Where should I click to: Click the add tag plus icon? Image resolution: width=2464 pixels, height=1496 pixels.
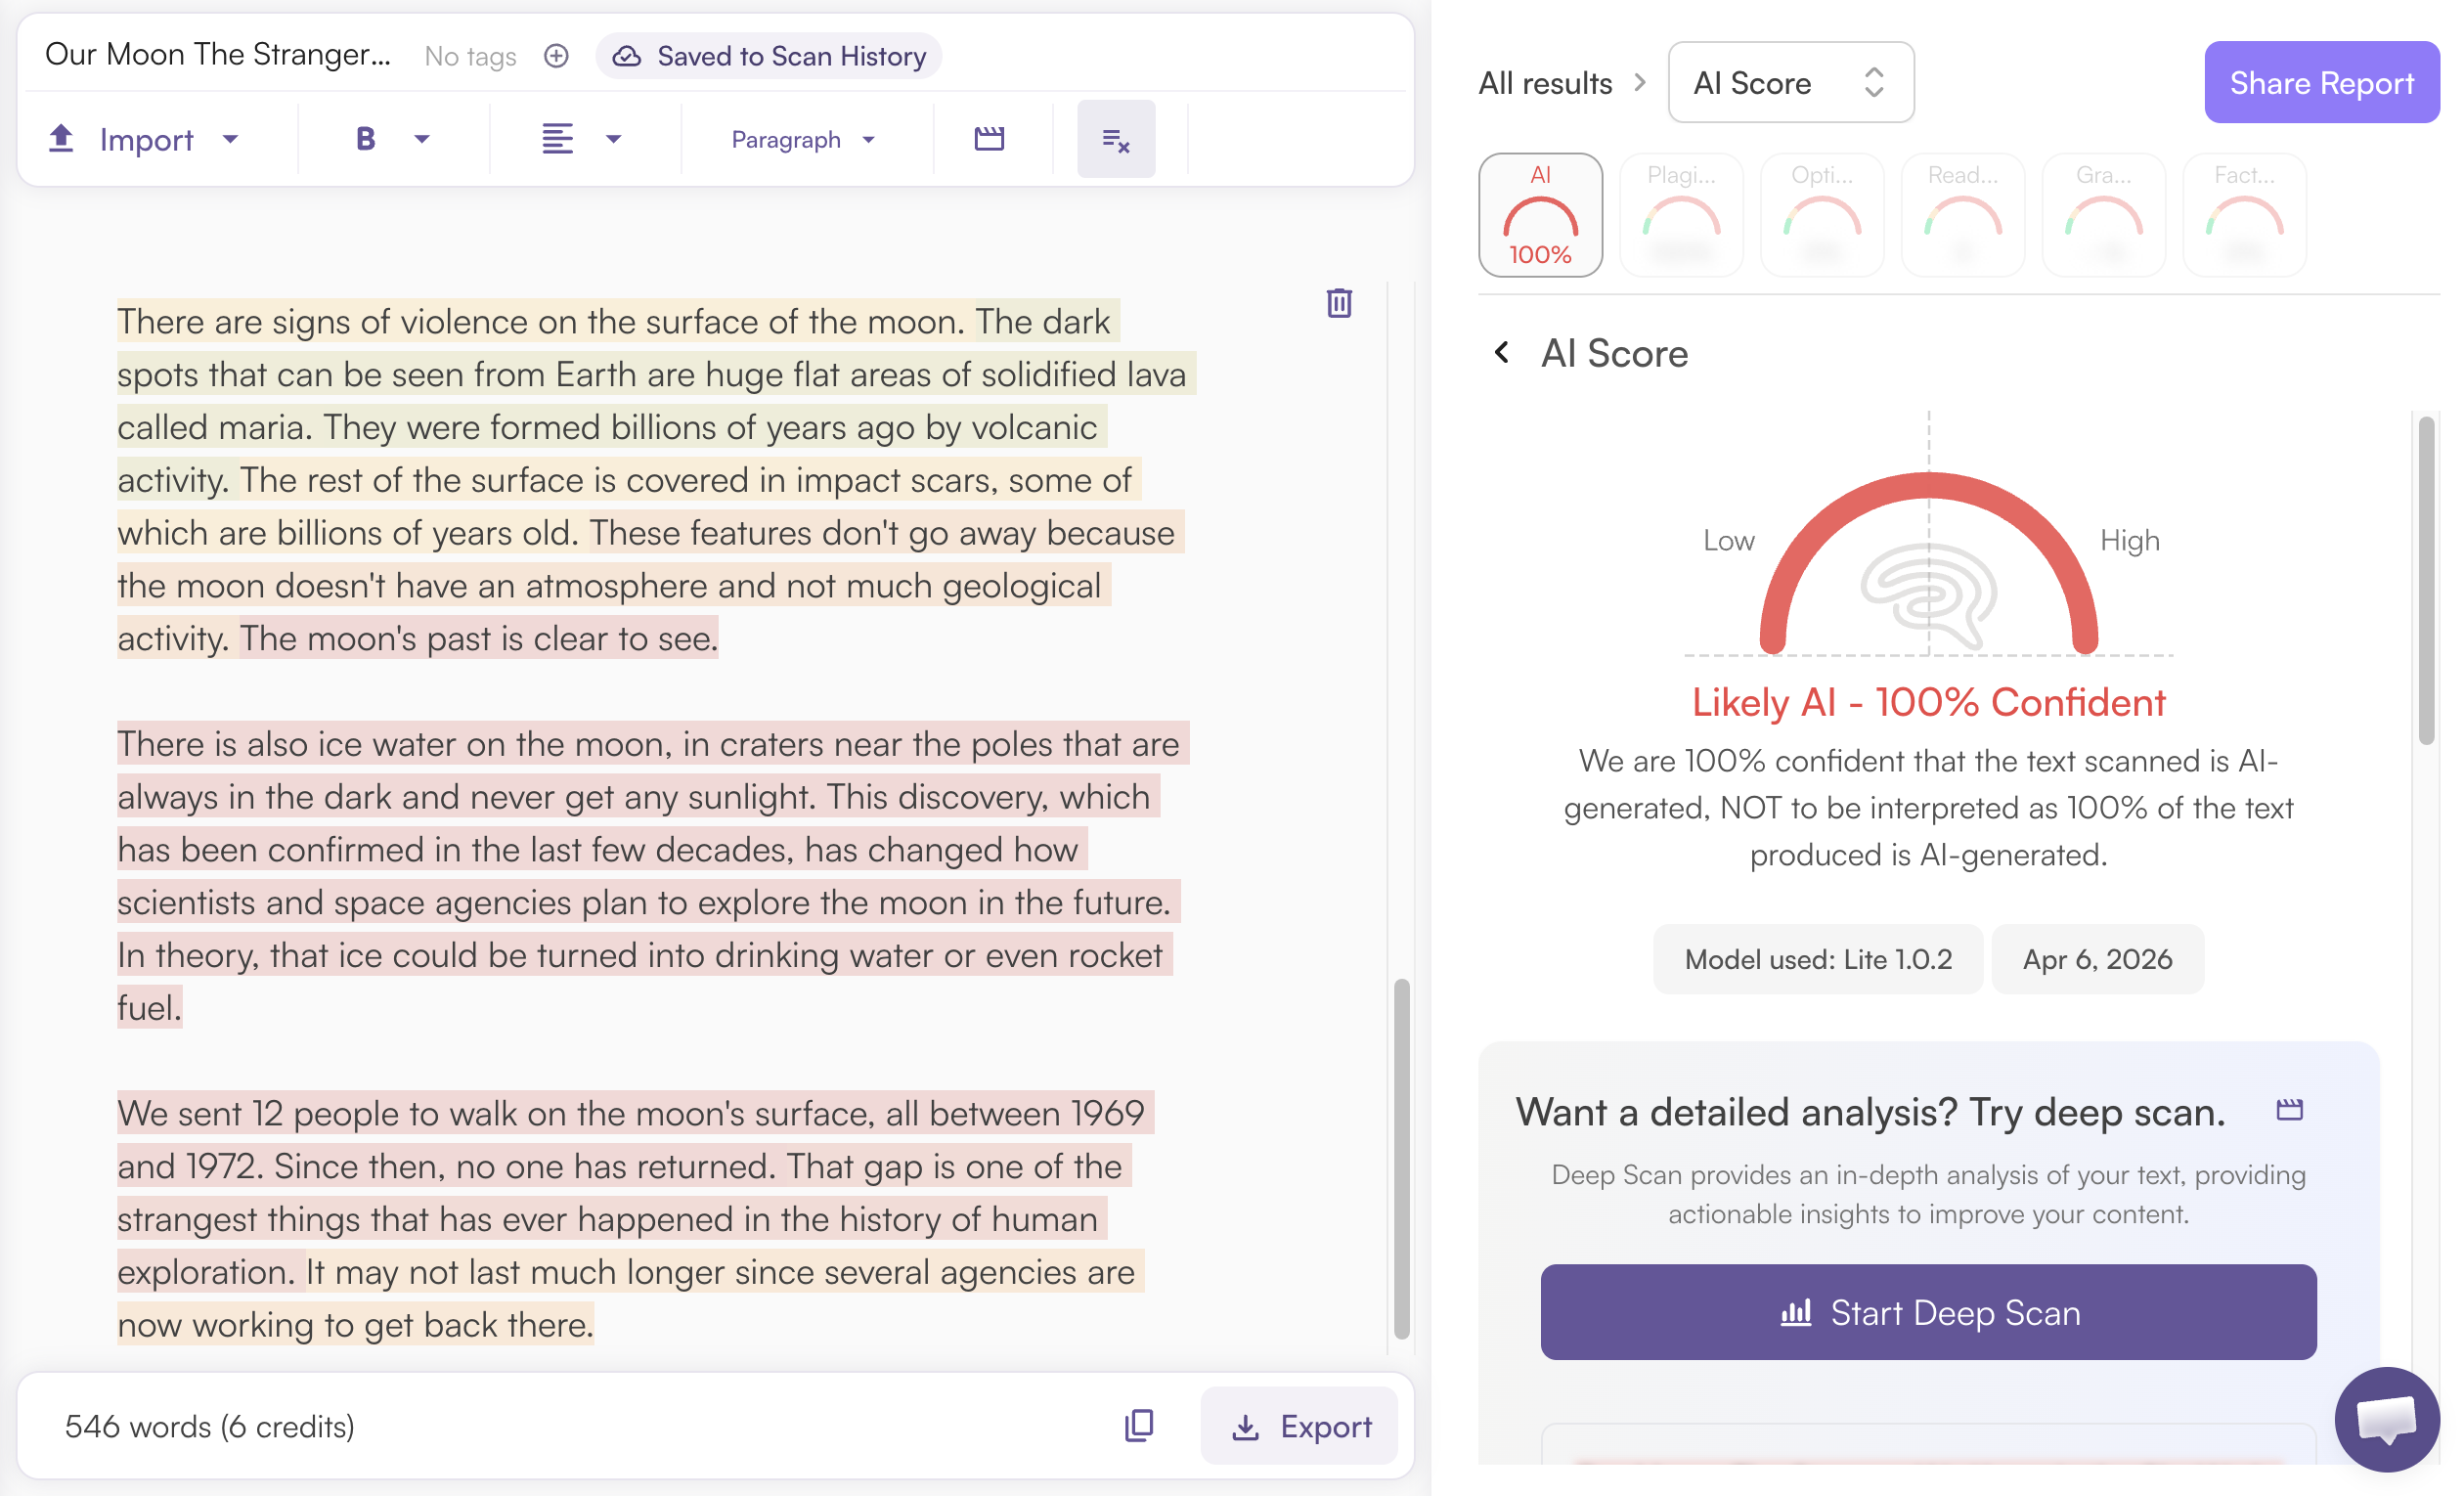556,56
